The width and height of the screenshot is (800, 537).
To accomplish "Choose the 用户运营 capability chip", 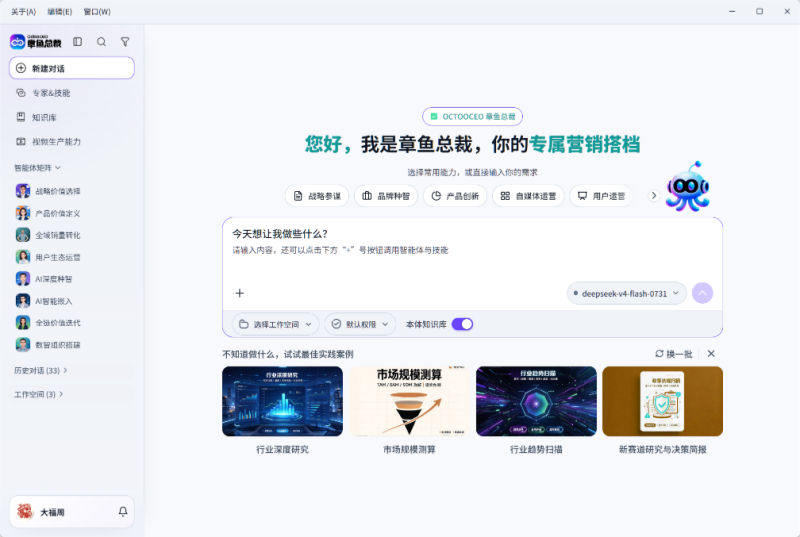I will pos(601,196).
